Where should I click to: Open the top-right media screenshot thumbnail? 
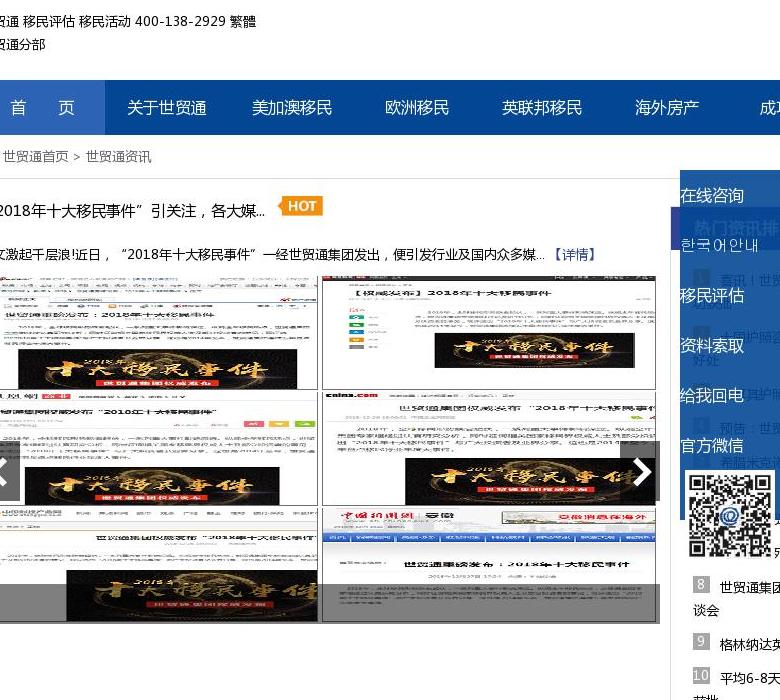[489, 332]
